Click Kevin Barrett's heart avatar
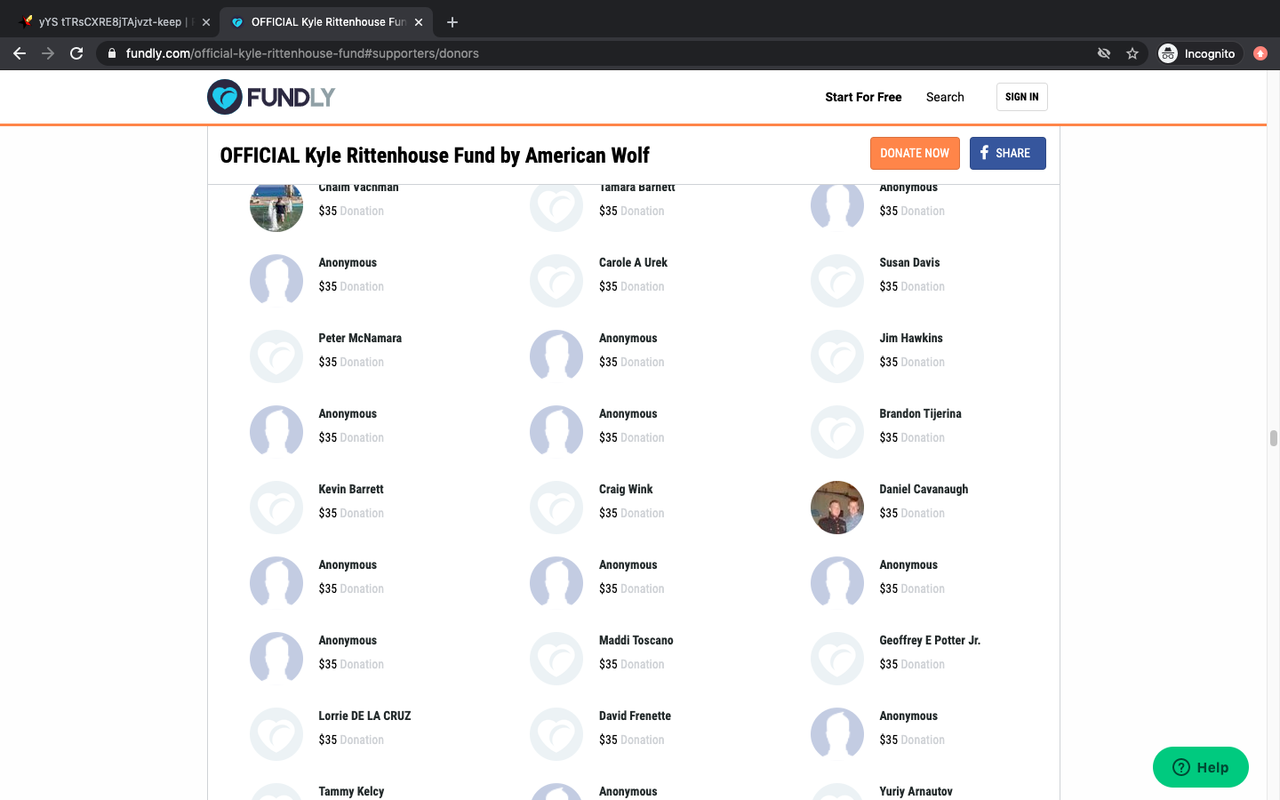 (276, 507)
